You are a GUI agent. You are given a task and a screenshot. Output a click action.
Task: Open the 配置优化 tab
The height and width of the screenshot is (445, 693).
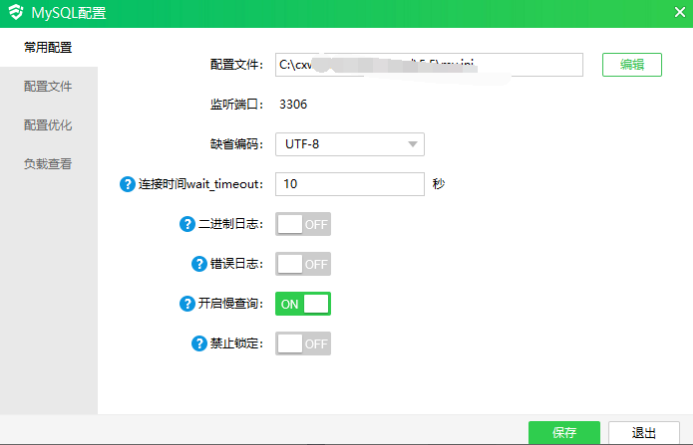(49, 125)
